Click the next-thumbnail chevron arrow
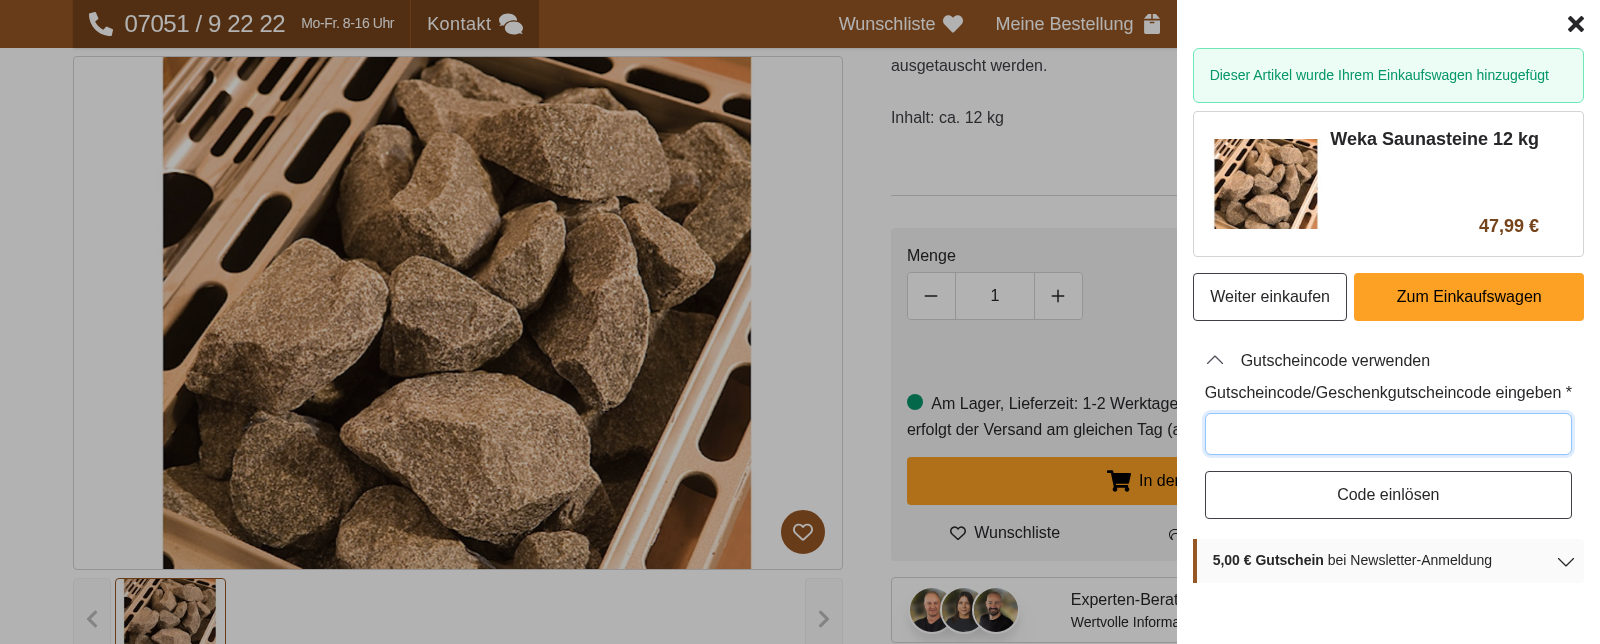 click(x=823, y=618)
